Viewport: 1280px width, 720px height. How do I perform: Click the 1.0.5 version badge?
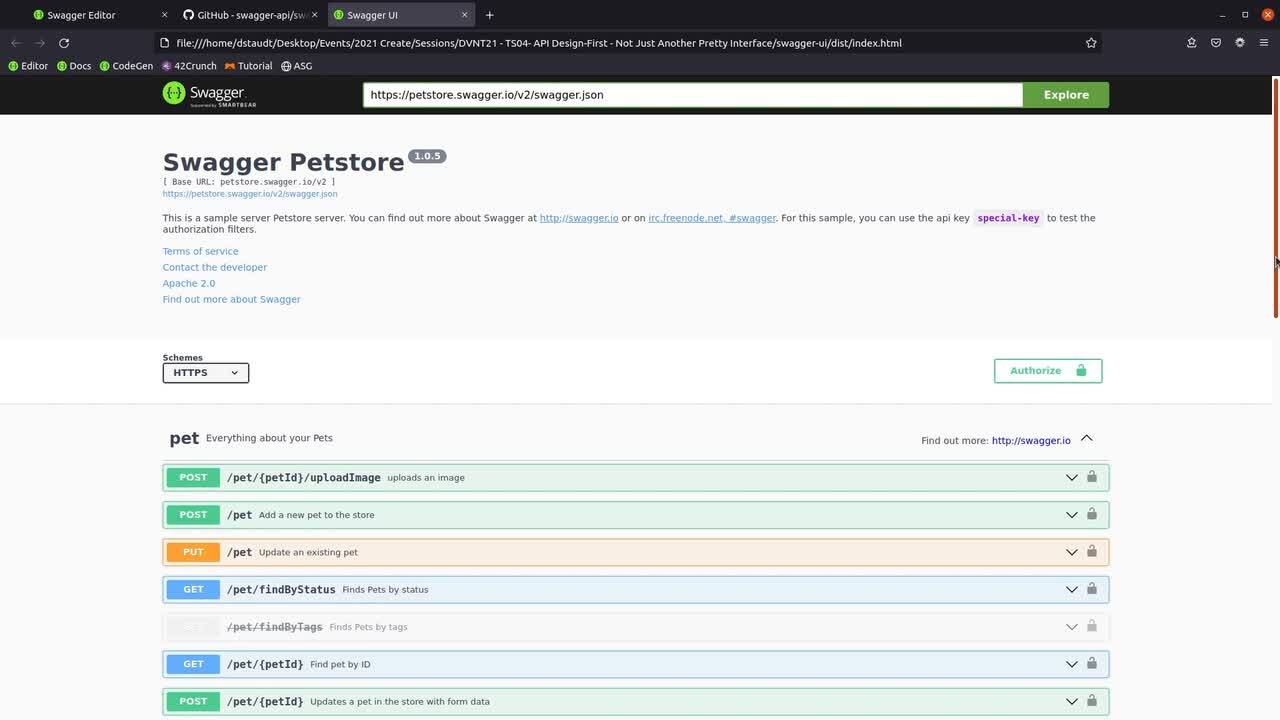click(427, 156)
